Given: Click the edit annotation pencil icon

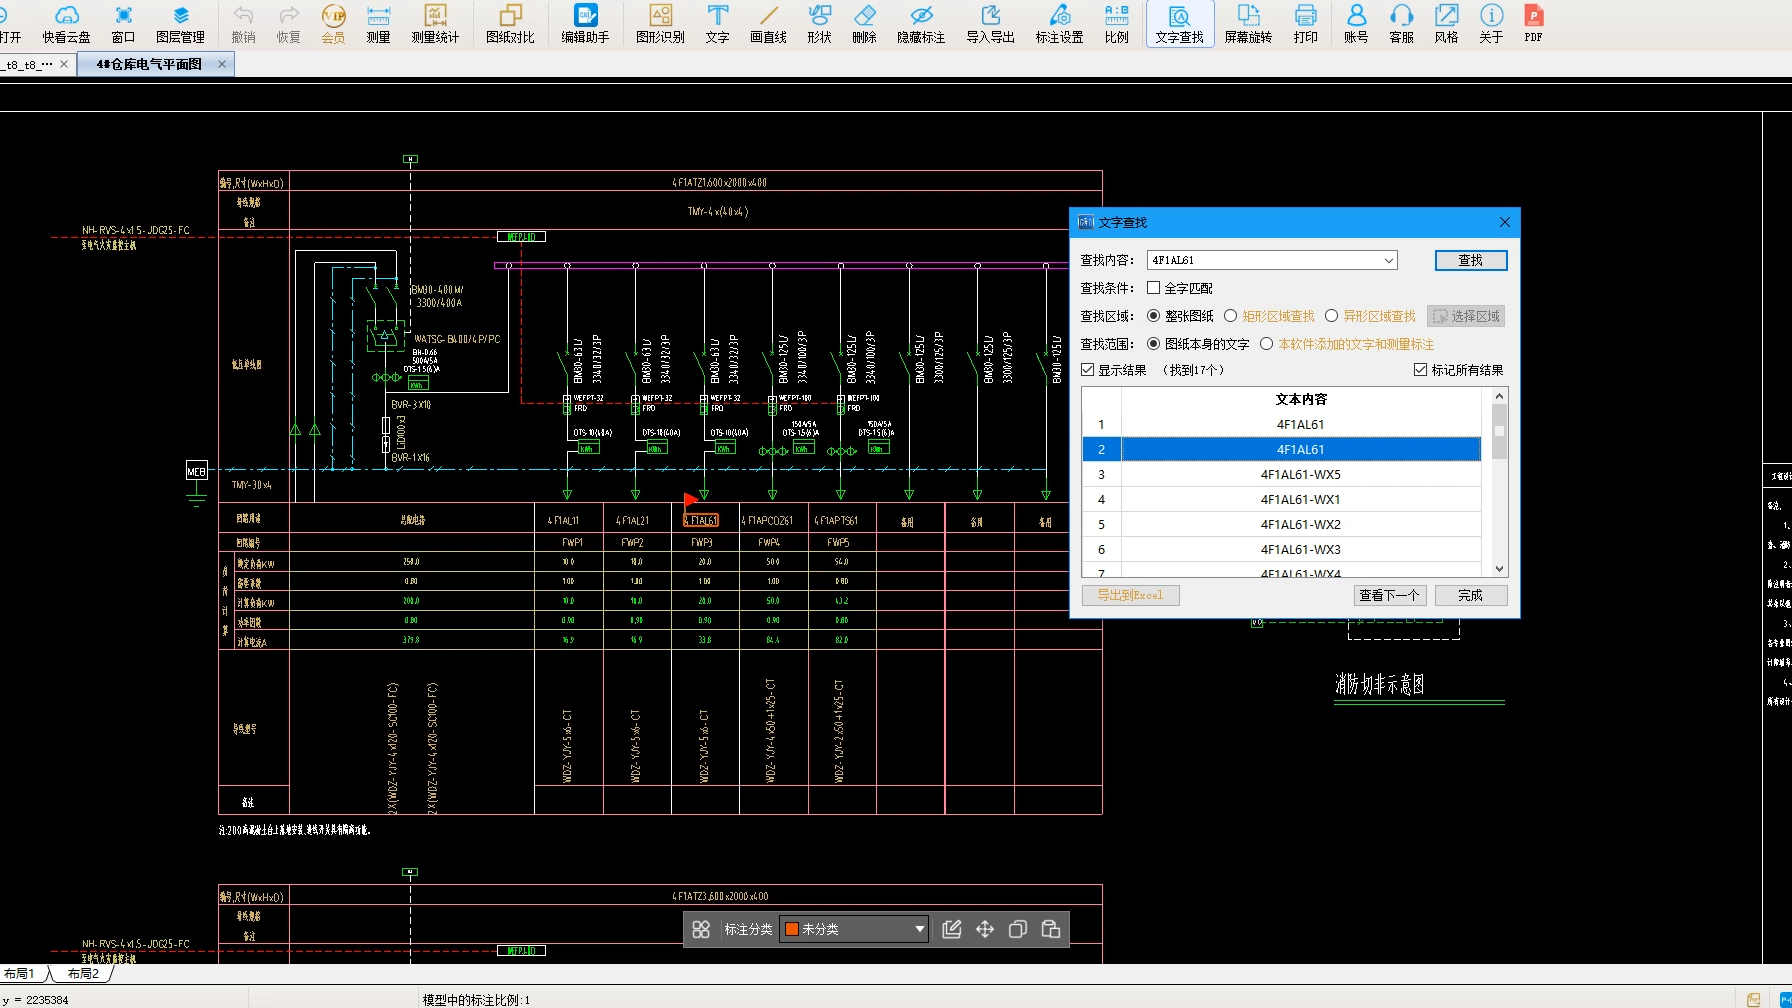Looking at the screenshot, I should pyautogui.click(x=952, y=929).
